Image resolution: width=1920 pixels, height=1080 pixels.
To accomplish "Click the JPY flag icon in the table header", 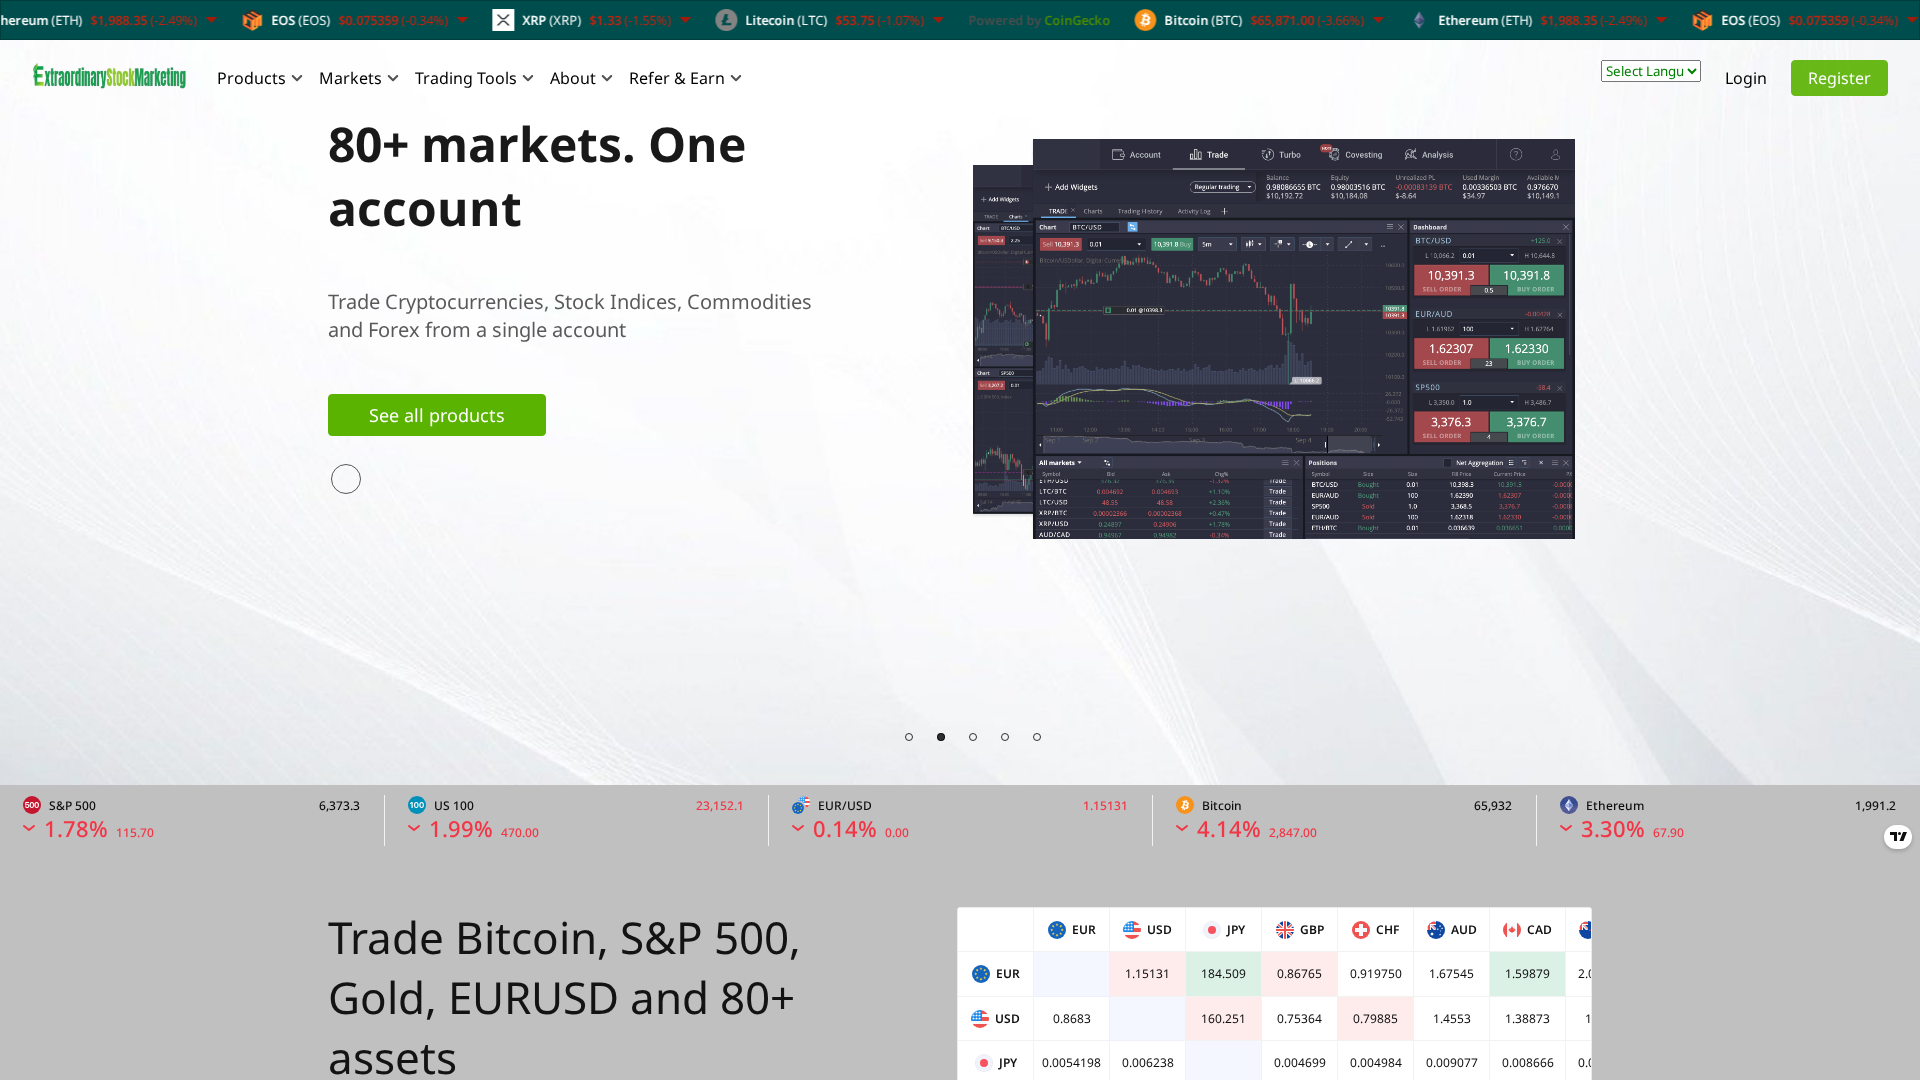I will coord(1210,929).
